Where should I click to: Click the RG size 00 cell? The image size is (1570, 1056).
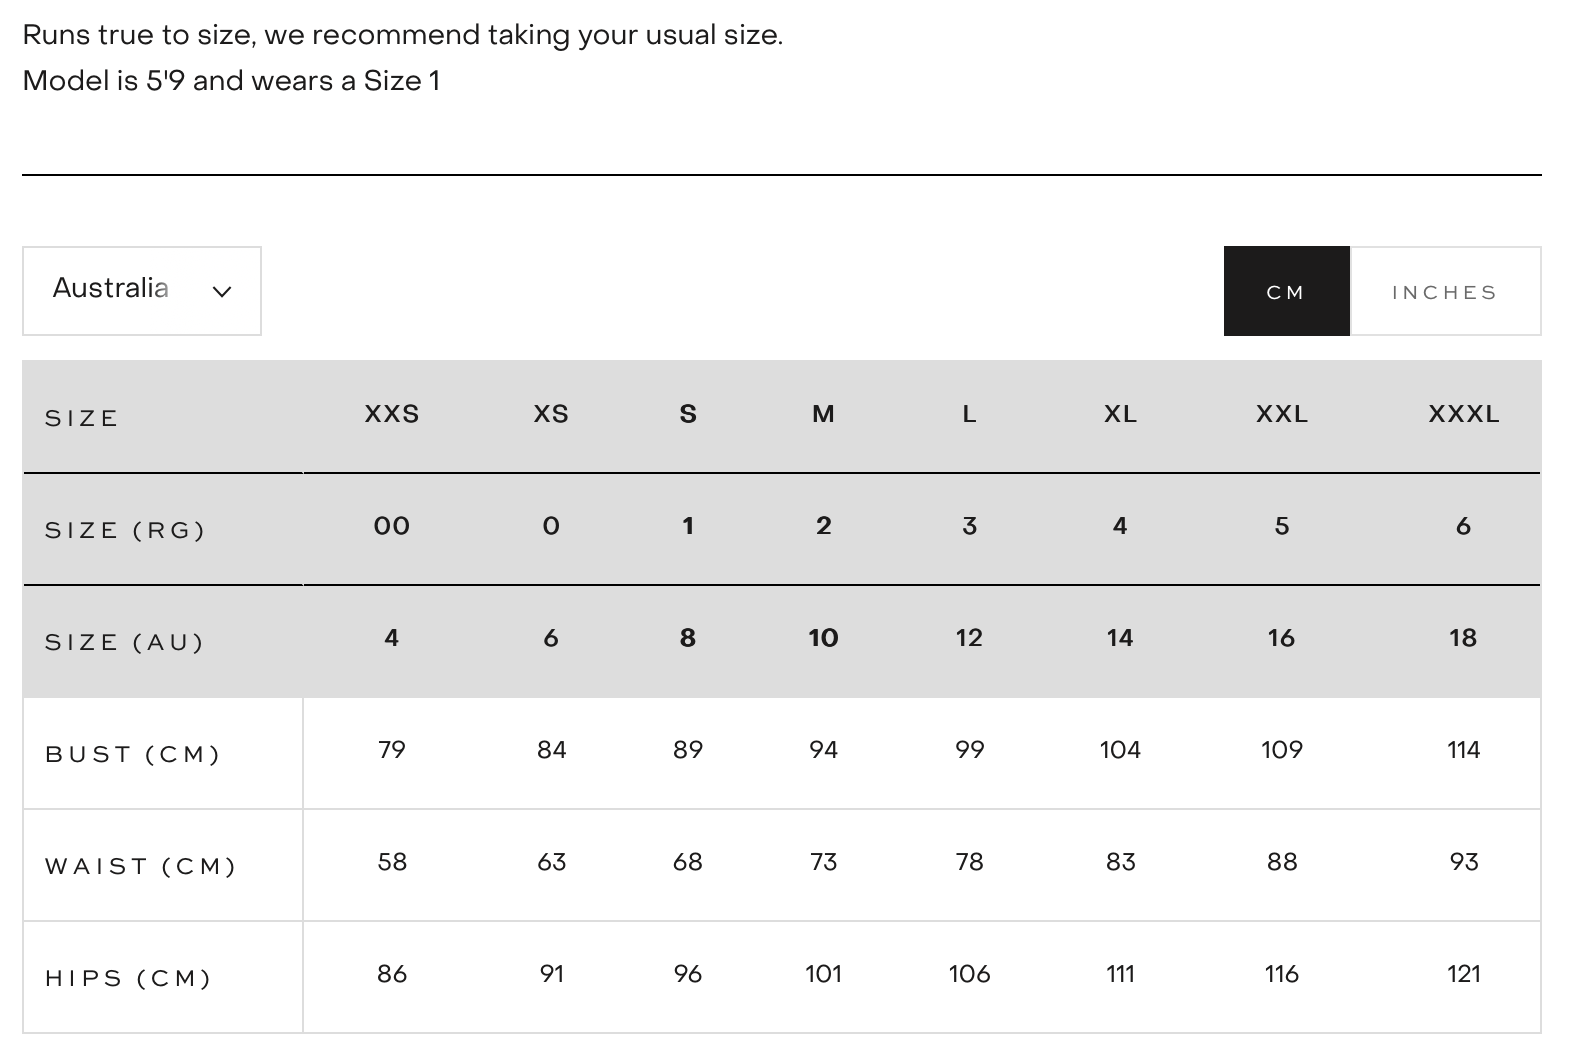392,526
